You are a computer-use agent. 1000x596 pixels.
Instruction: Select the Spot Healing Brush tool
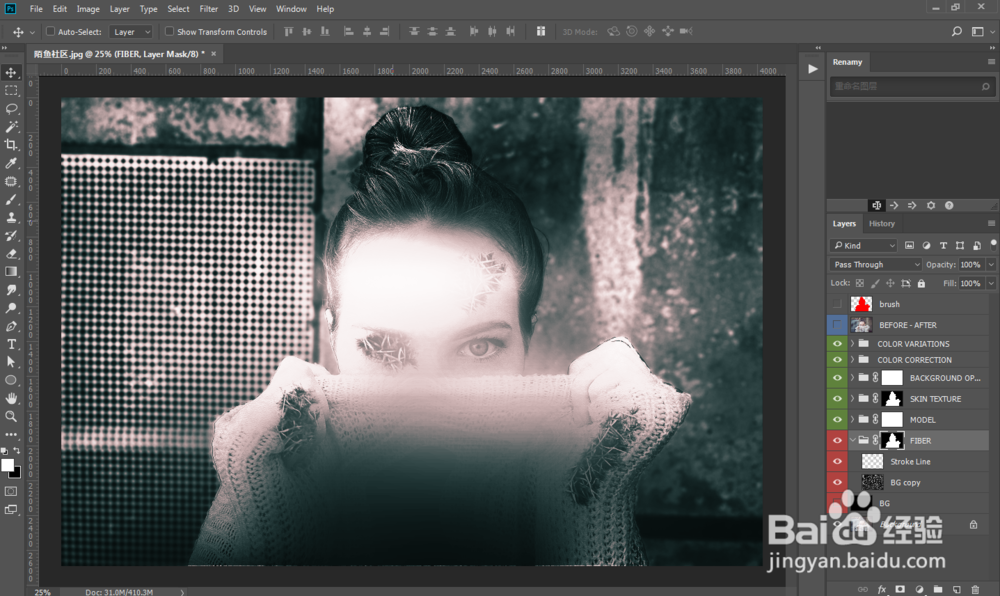(11, 181)
